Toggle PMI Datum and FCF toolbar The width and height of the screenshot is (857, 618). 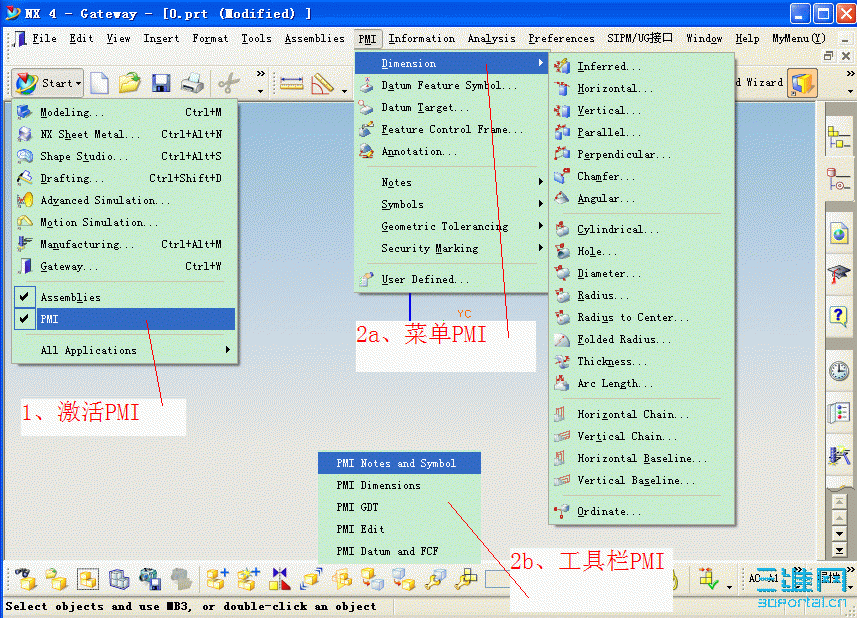click(400, 551)
